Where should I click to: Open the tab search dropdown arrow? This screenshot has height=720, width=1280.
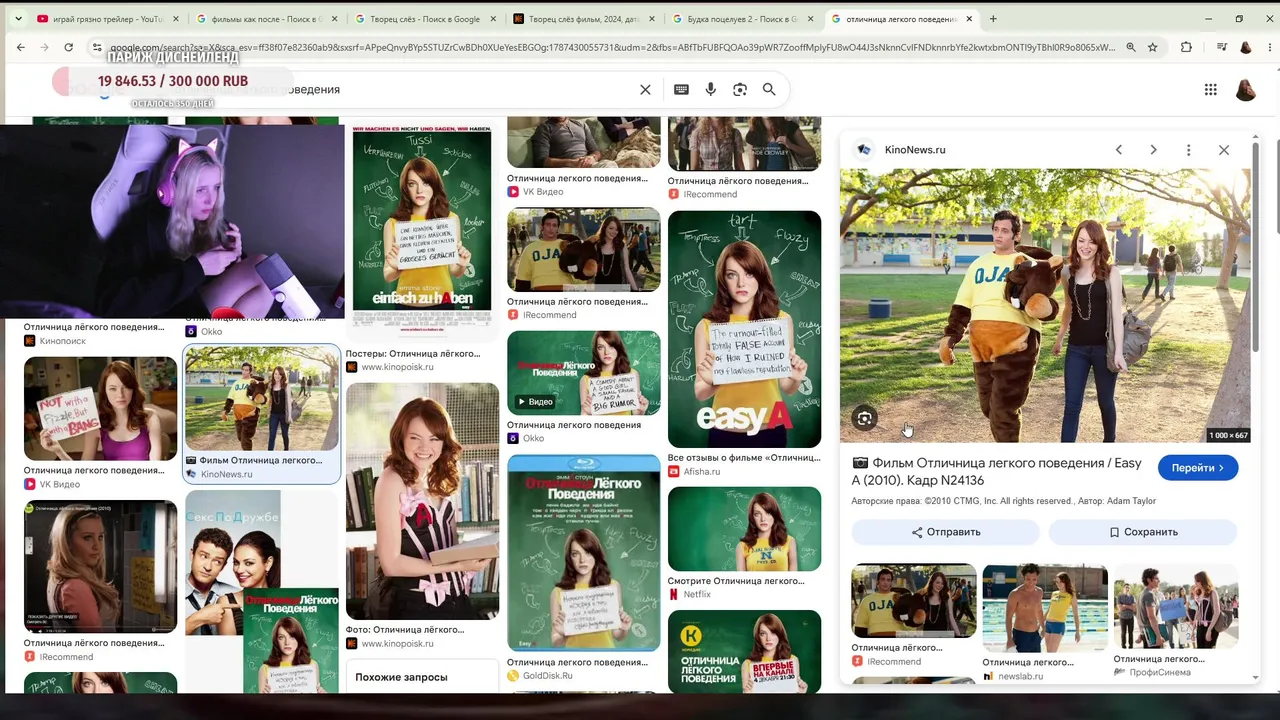pyautogui.click(x=18, y=19)
